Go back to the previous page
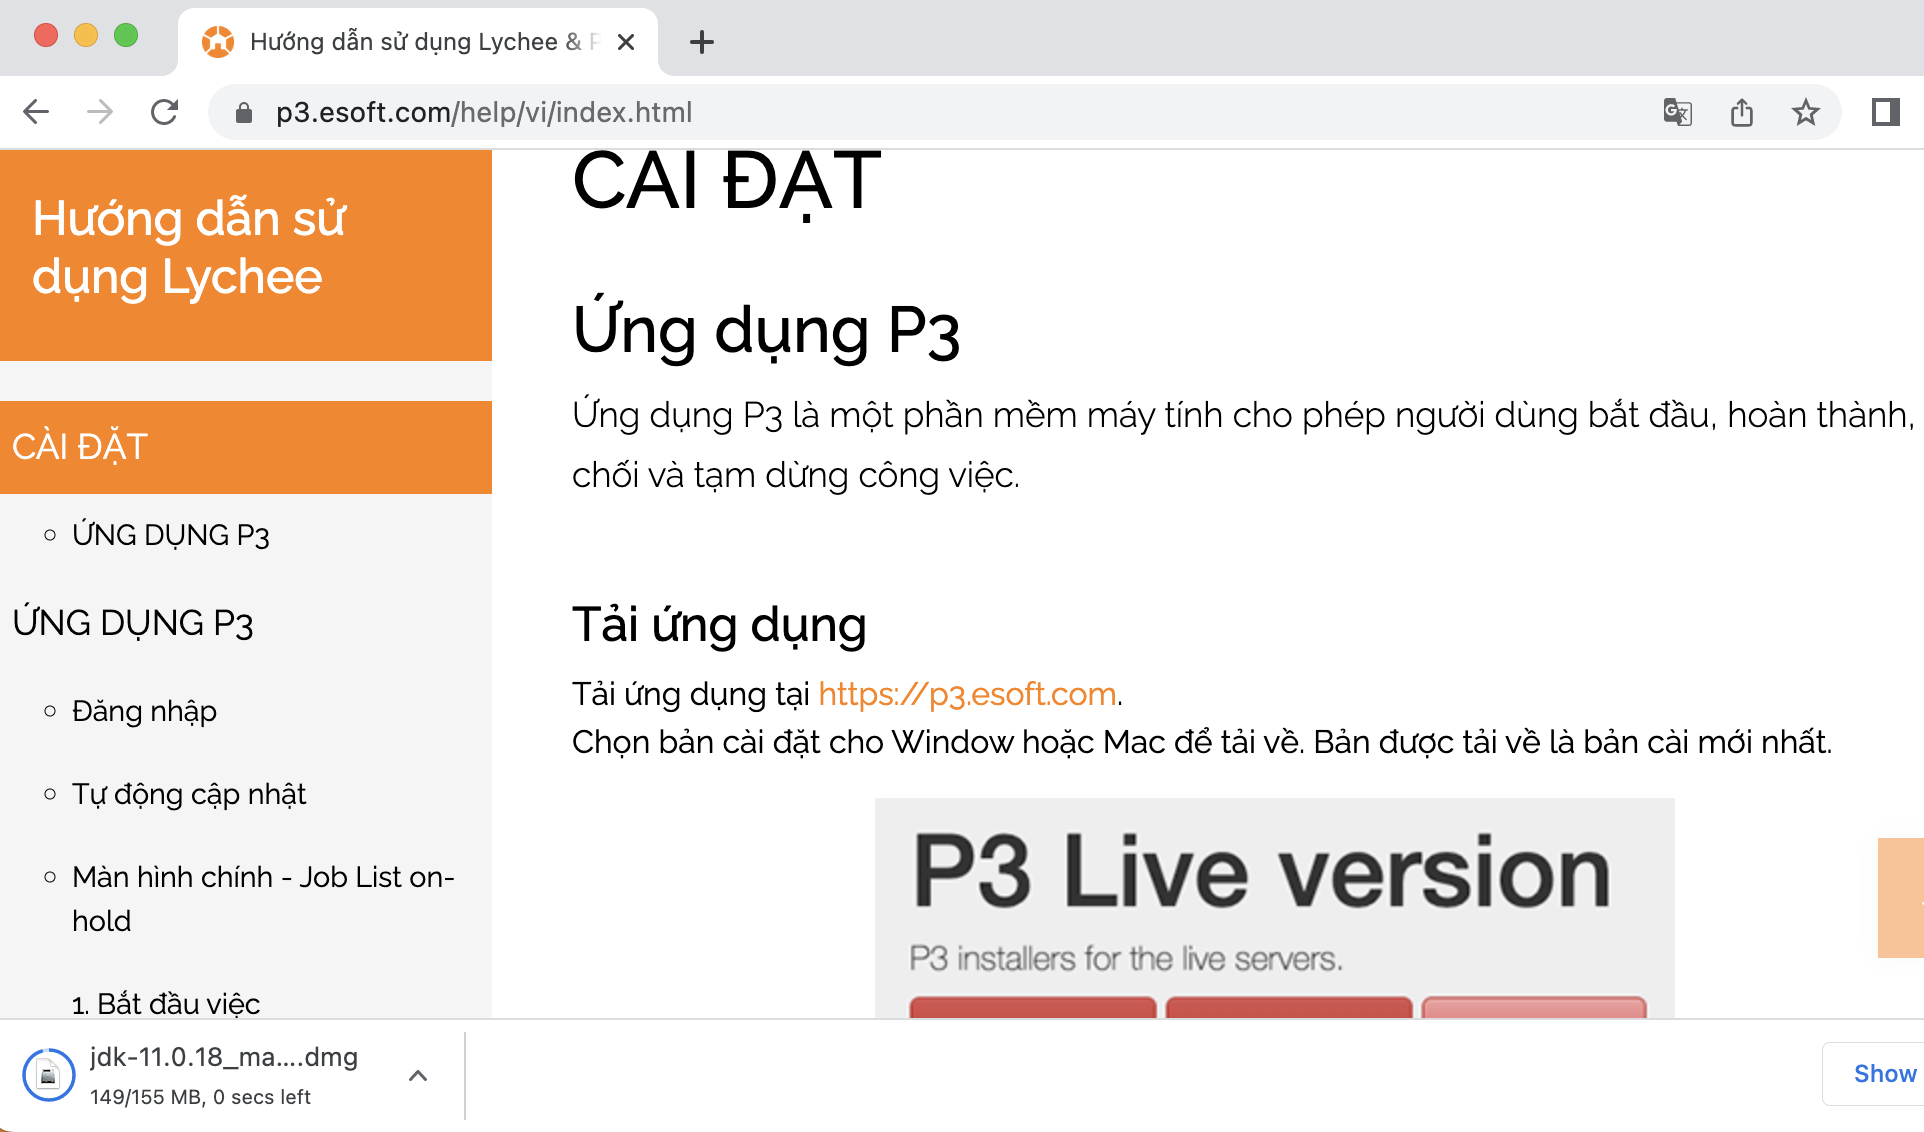1924x1132 pixels. pos(36,112)
